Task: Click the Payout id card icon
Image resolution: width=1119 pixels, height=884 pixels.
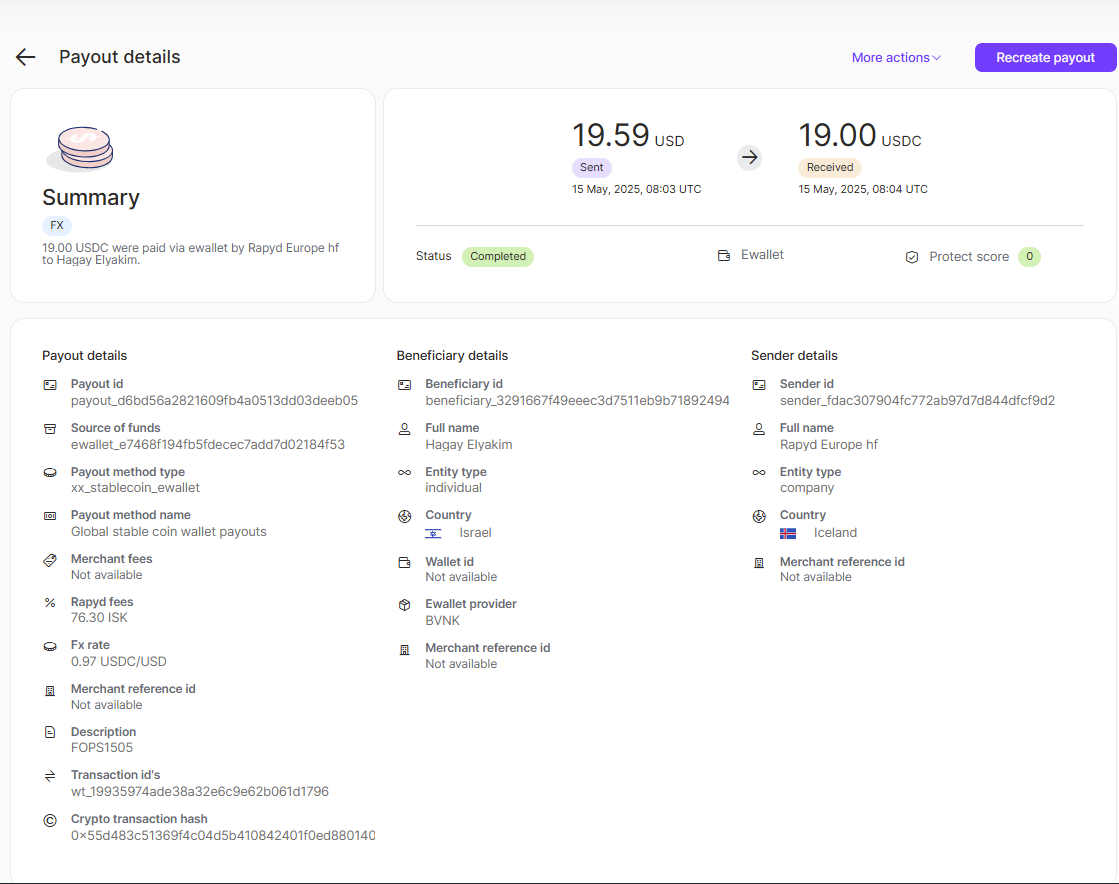Action: click(50, 384)
